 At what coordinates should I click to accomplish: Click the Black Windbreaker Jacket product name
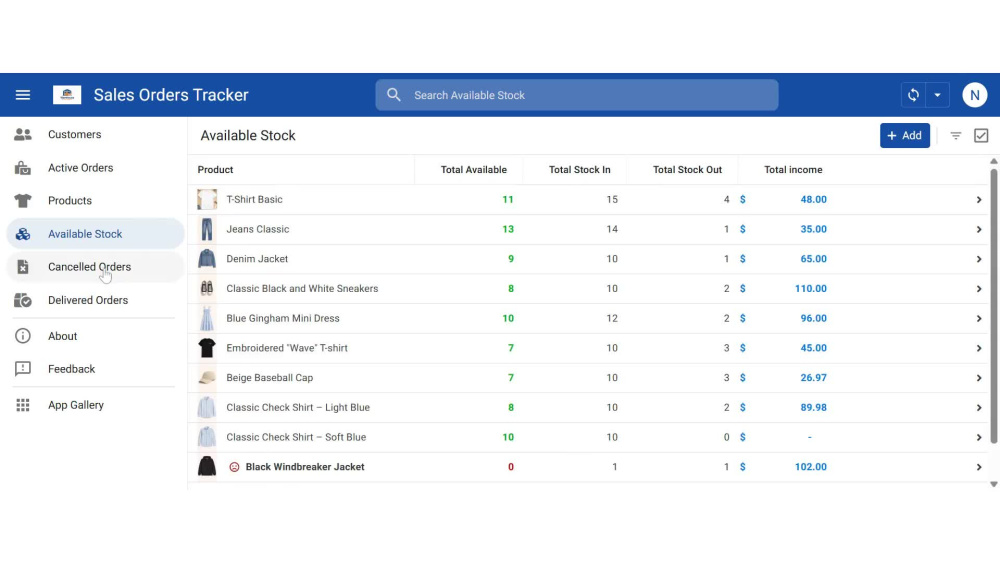305,467
